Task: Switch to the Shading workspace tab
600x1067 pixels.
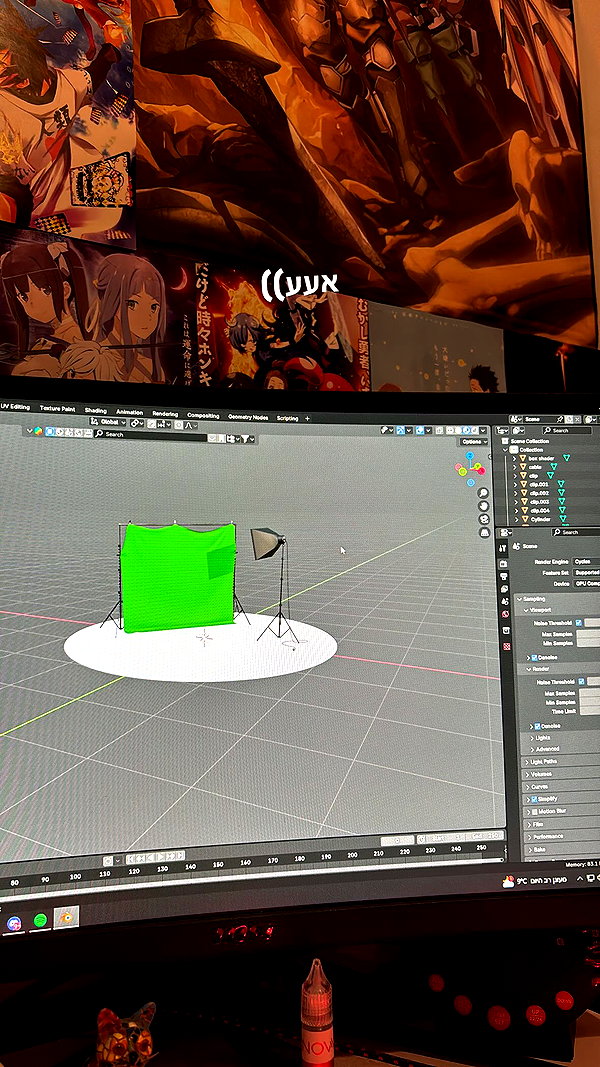Action: 95,410
